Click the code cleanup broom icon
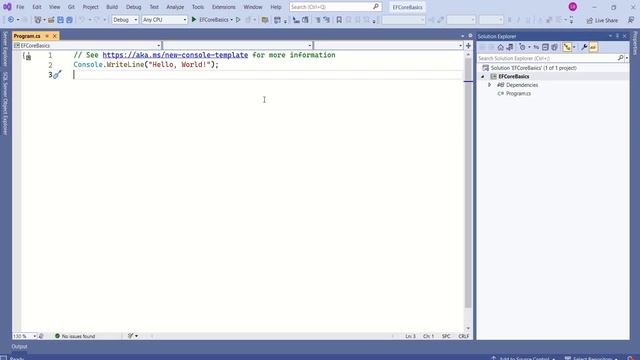The width and height of the screenshot is (640, 360). 130,336
